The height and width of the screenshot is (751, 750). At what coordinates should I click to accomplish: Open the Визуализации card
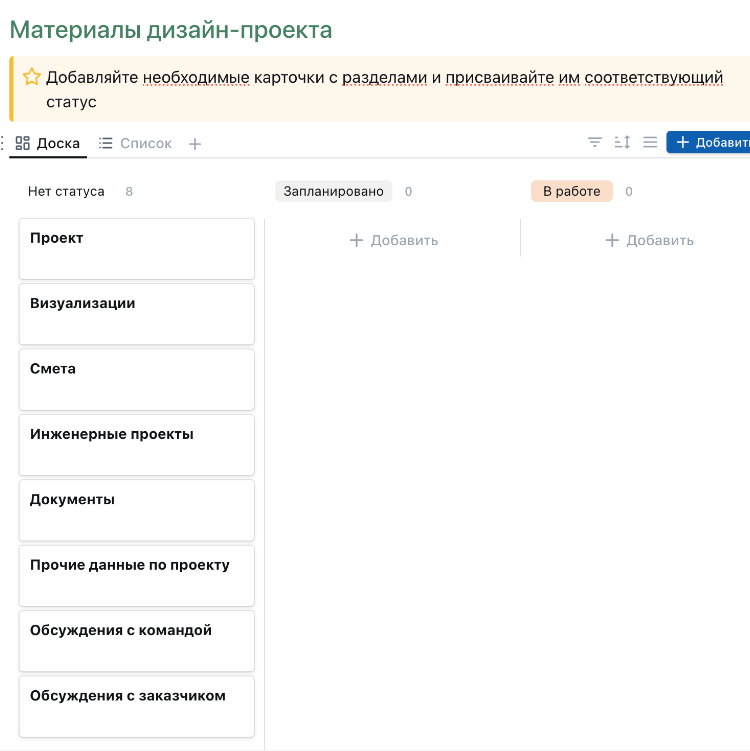[x=136, y=314]
